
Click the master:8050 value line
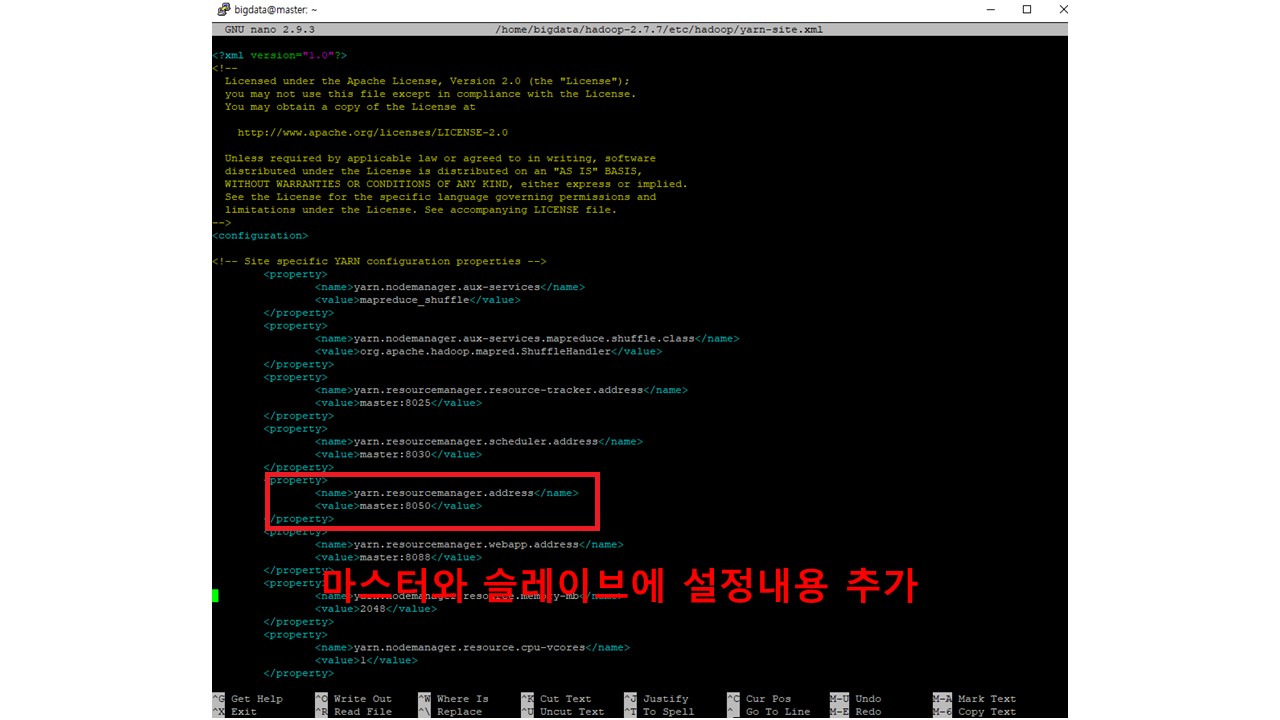tap(398, 506)
